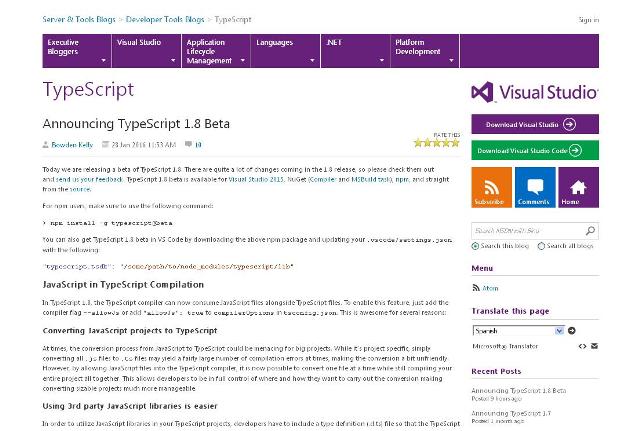Click the Sign in link

coord(589,20)
